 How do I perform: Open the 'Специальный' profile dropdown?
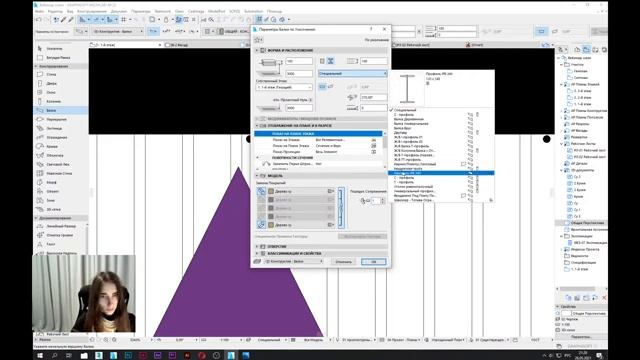pos(353,73)
